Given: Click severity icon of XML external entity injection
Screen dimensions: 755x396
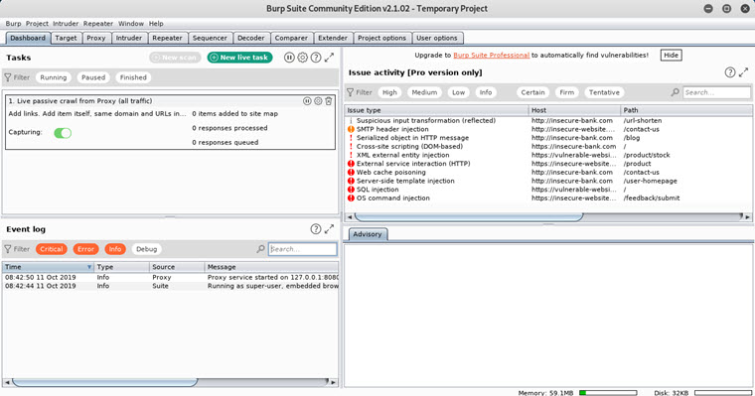Looking at the screenshot, I should point(351,155).
